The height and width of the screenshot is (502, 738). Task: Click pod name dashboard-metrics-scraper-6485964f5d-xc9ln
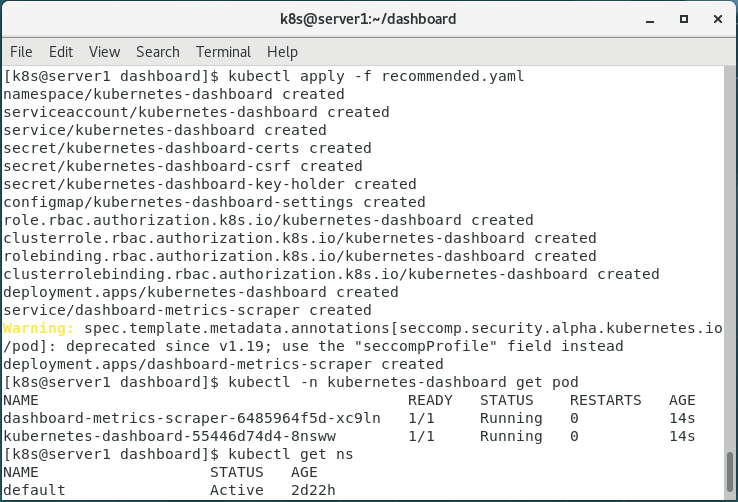(x=192, y=418)
